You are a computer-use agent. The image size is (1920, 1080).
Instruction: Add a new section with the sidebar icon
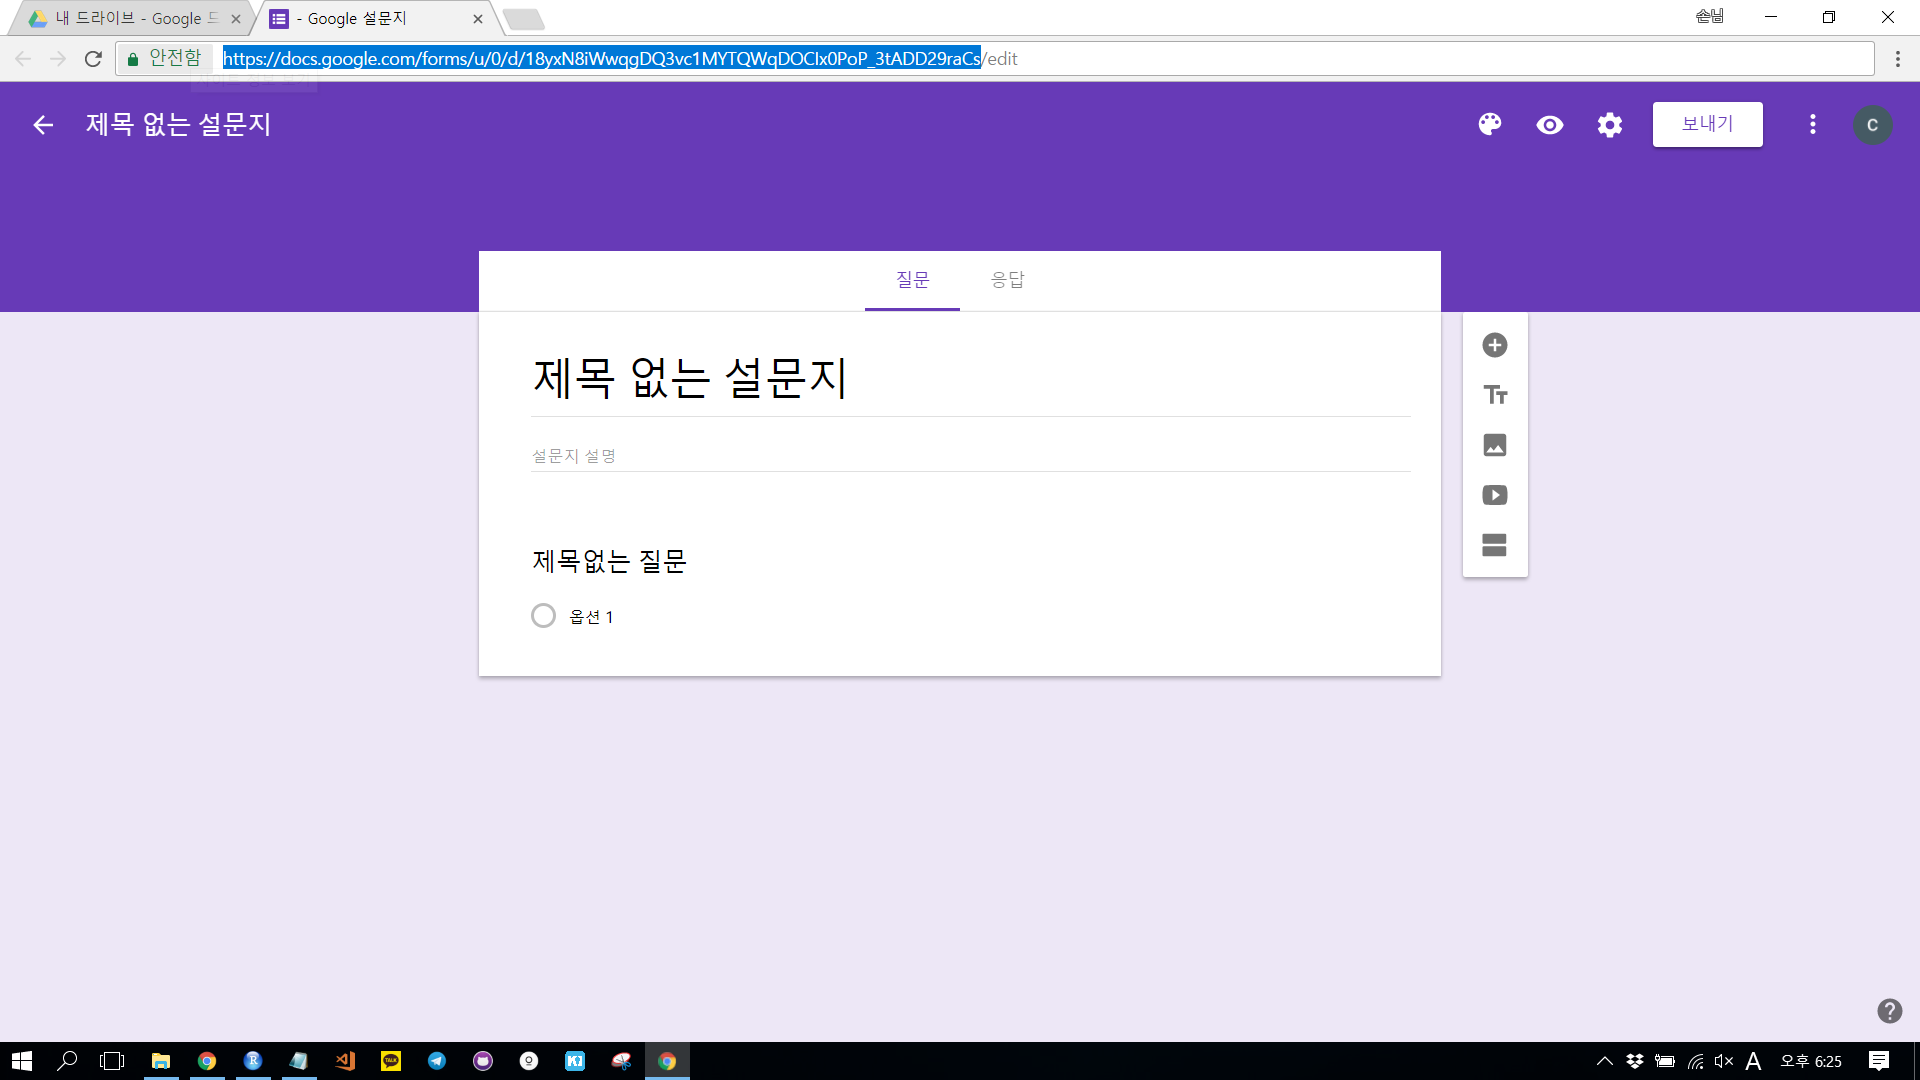(1494, 545)
